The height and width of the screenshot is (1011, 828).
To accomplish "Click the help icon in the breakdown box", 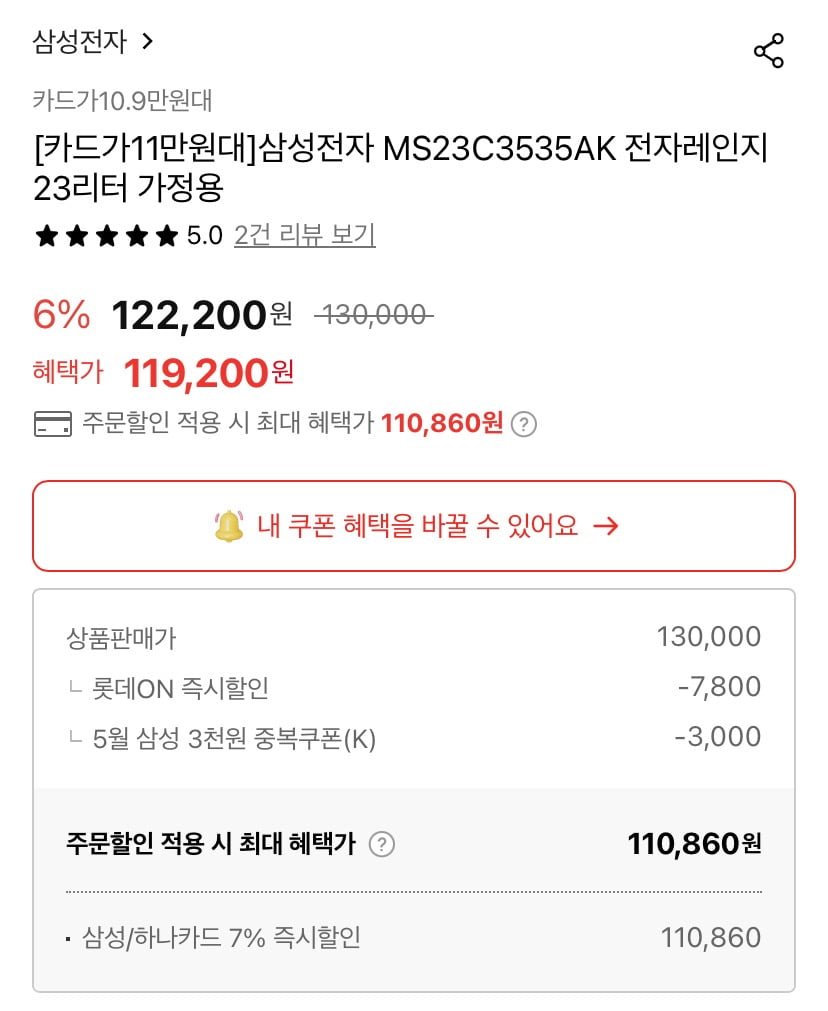I will tap(382, 844).
